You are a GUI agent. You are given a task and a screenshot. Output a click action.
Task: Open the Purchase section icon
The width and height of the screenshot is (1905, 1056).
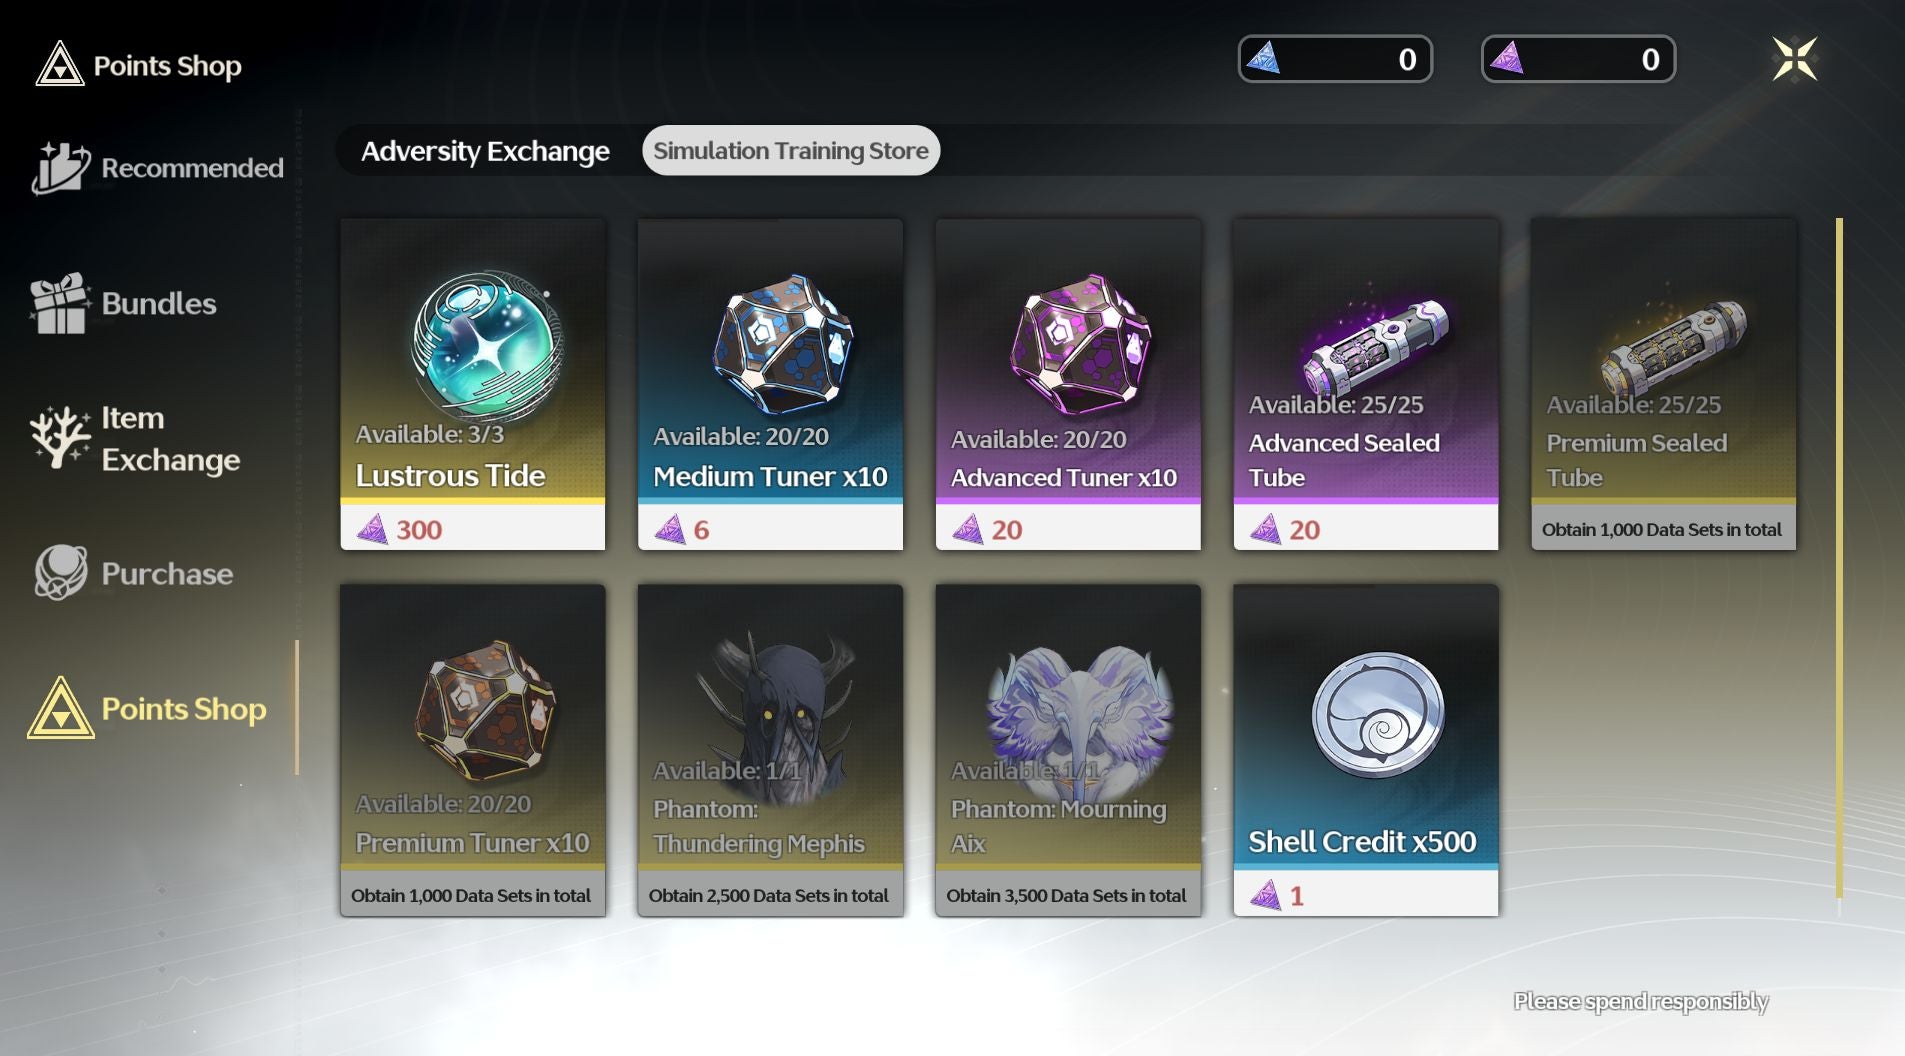pyautogui.click(x=60, y=573)
